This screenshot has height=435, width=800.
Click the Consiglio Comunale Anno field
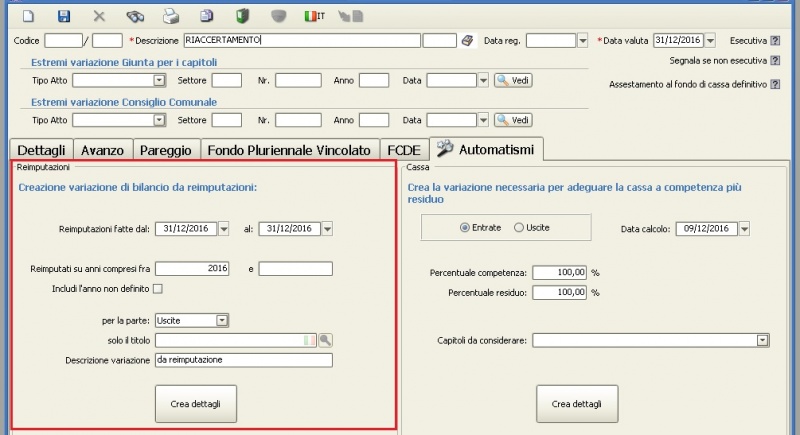click(374, 120)
